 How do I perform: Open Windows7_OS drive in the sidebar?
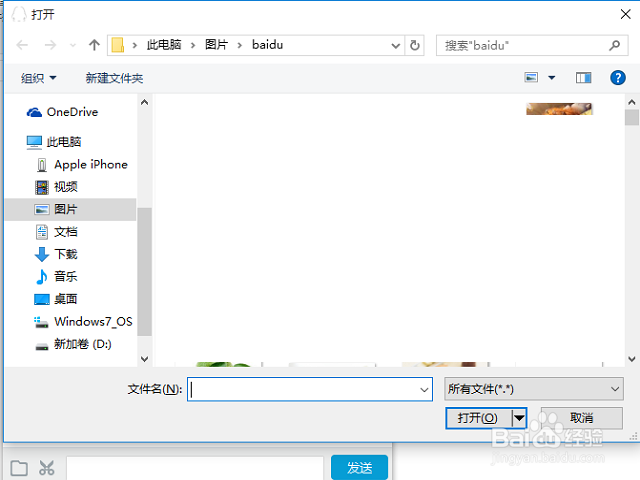coord(83,322)
